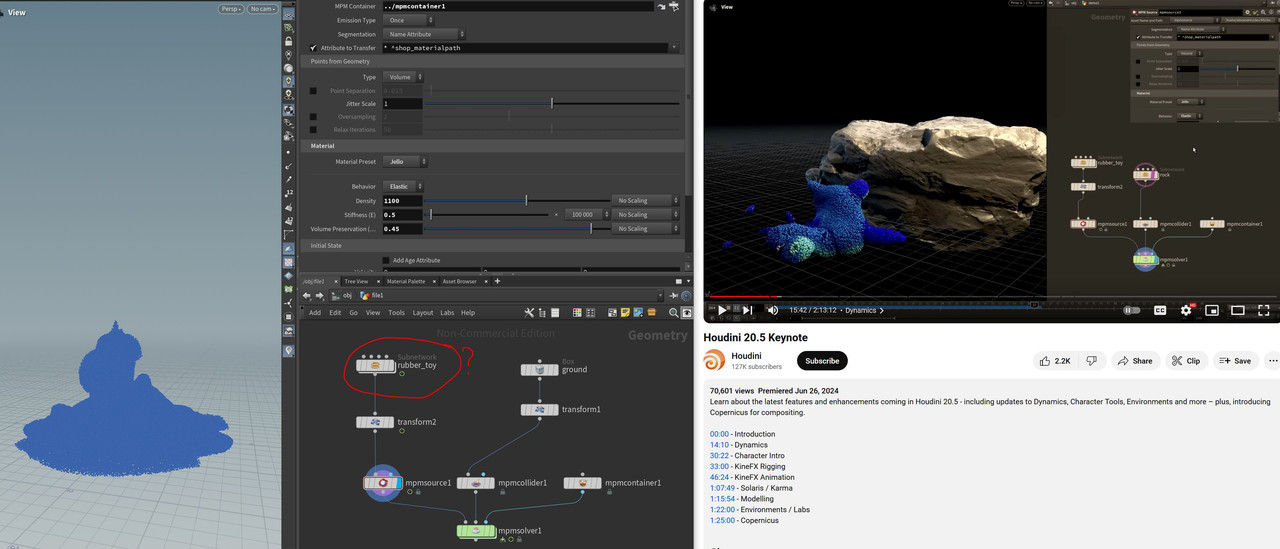The width and height of the screenshot is (1280, 549).
Task: Adjust the Volume Preservation slider
Action: click(x=517, y=228)
